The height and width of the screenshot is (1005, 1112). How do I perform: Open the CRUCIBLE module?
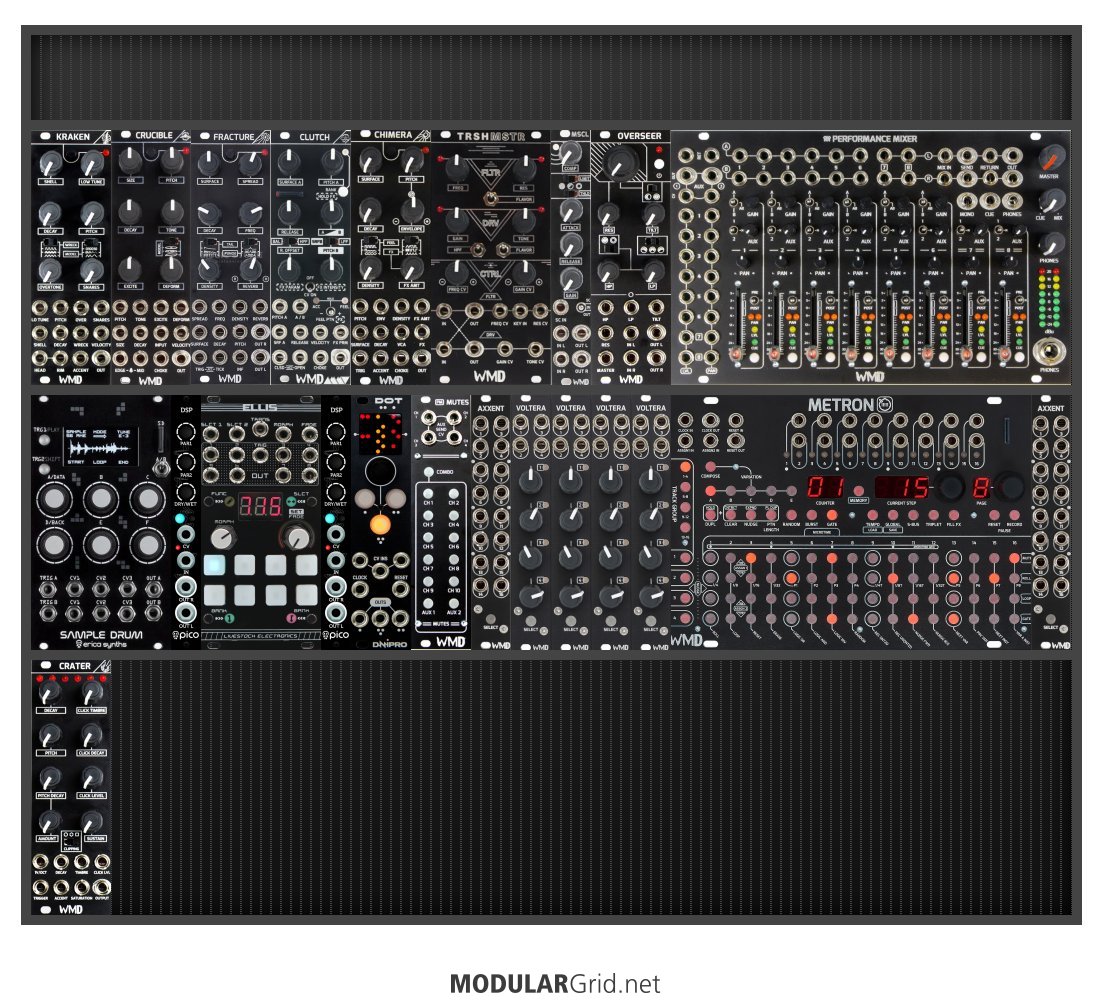(x=154, y=135)
